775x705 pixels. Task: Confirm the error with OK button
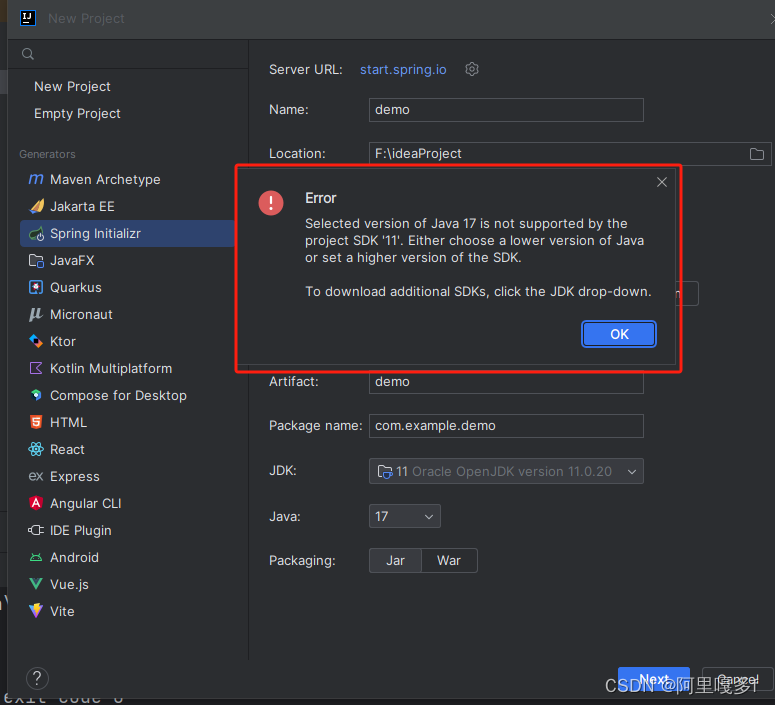tap(619, 334)
